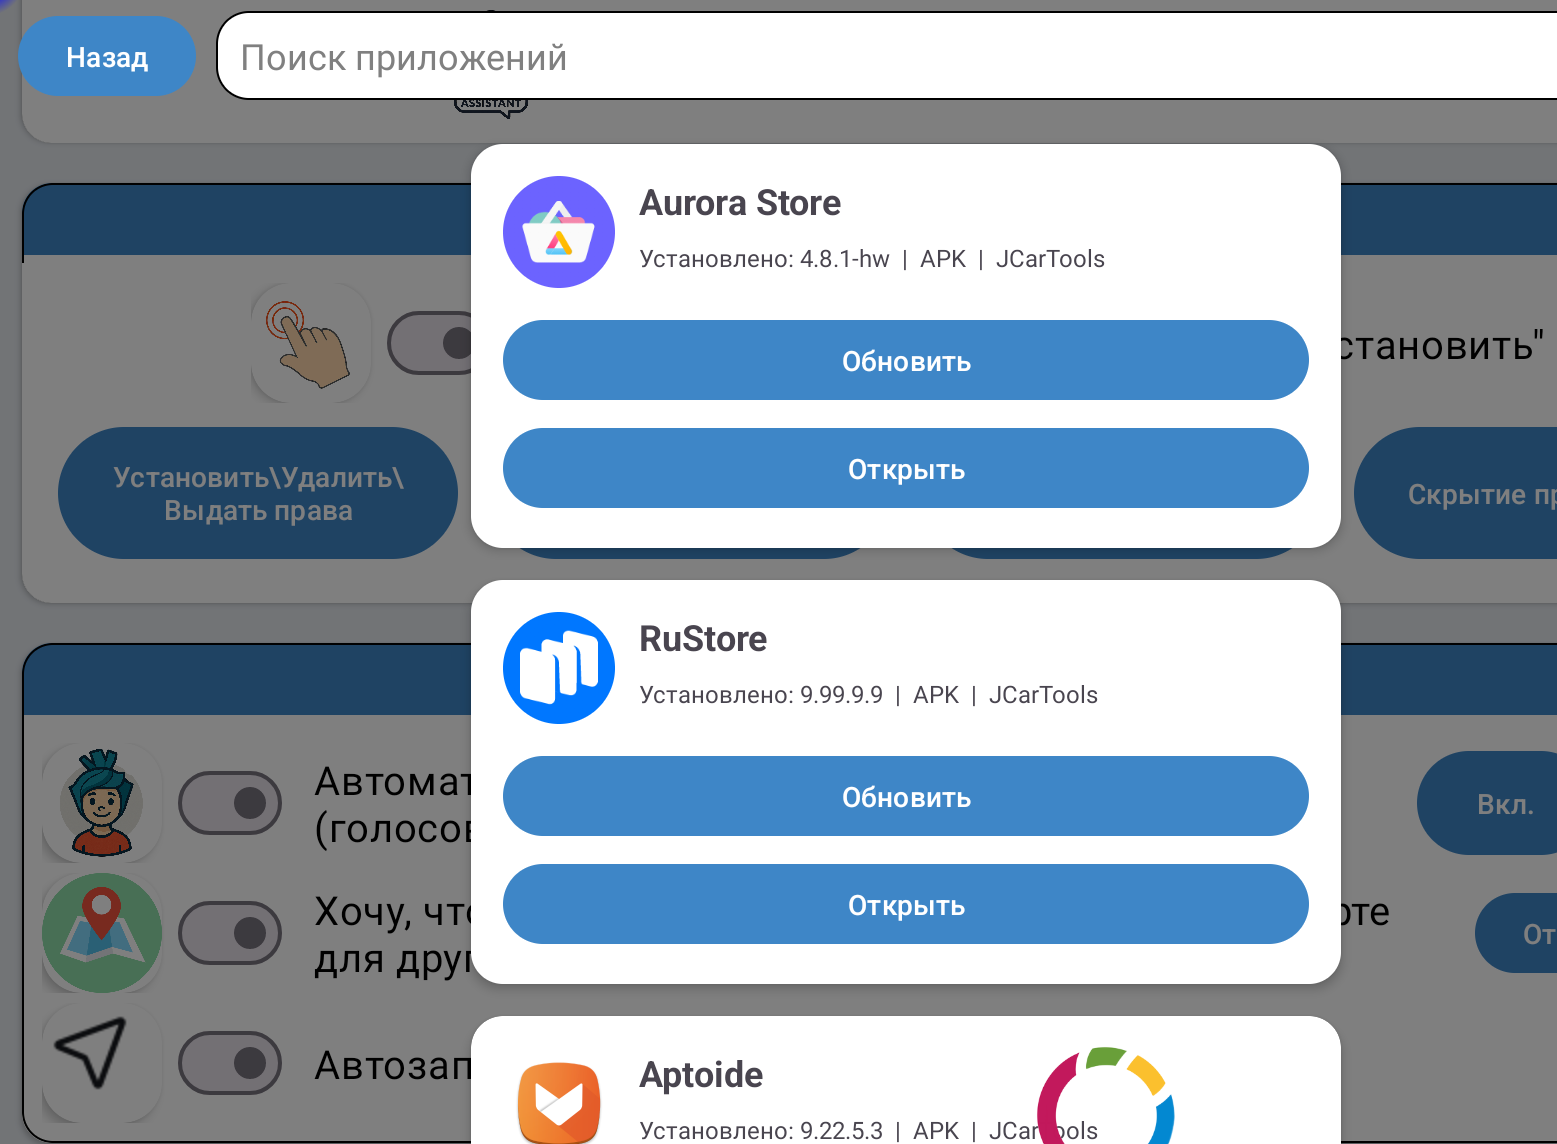The height and width of the screenshot is (1144, 1557).
Task: Click the tapping hand icon
Action: pos(312,343)
